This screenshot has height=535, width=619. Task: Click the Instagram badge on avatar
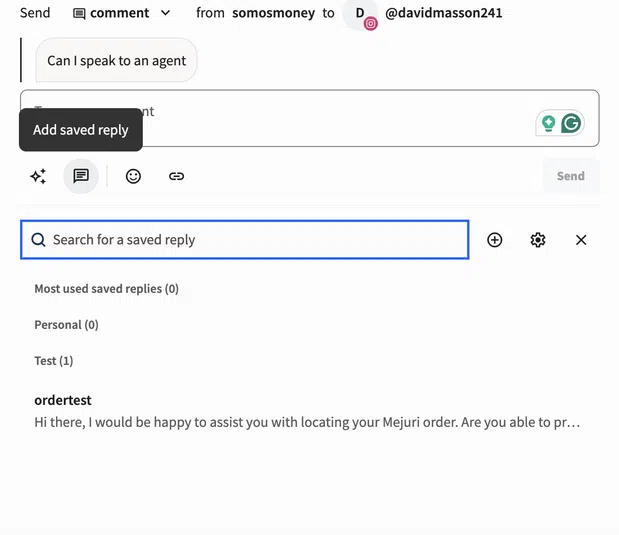point(370,24)
